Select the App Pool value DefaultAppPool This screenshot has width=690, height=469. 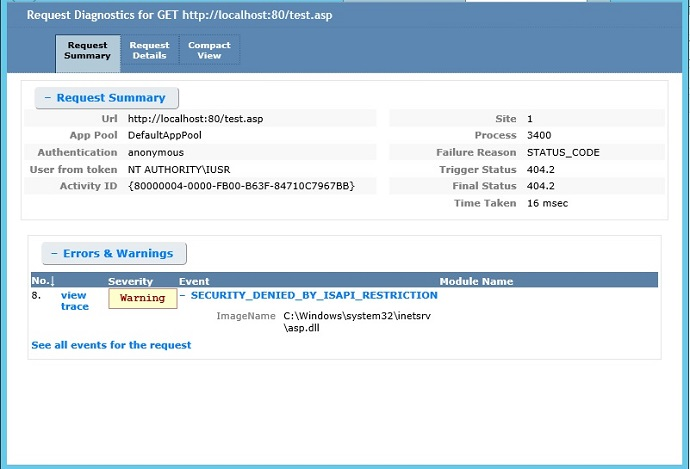(x=165, y=135)
